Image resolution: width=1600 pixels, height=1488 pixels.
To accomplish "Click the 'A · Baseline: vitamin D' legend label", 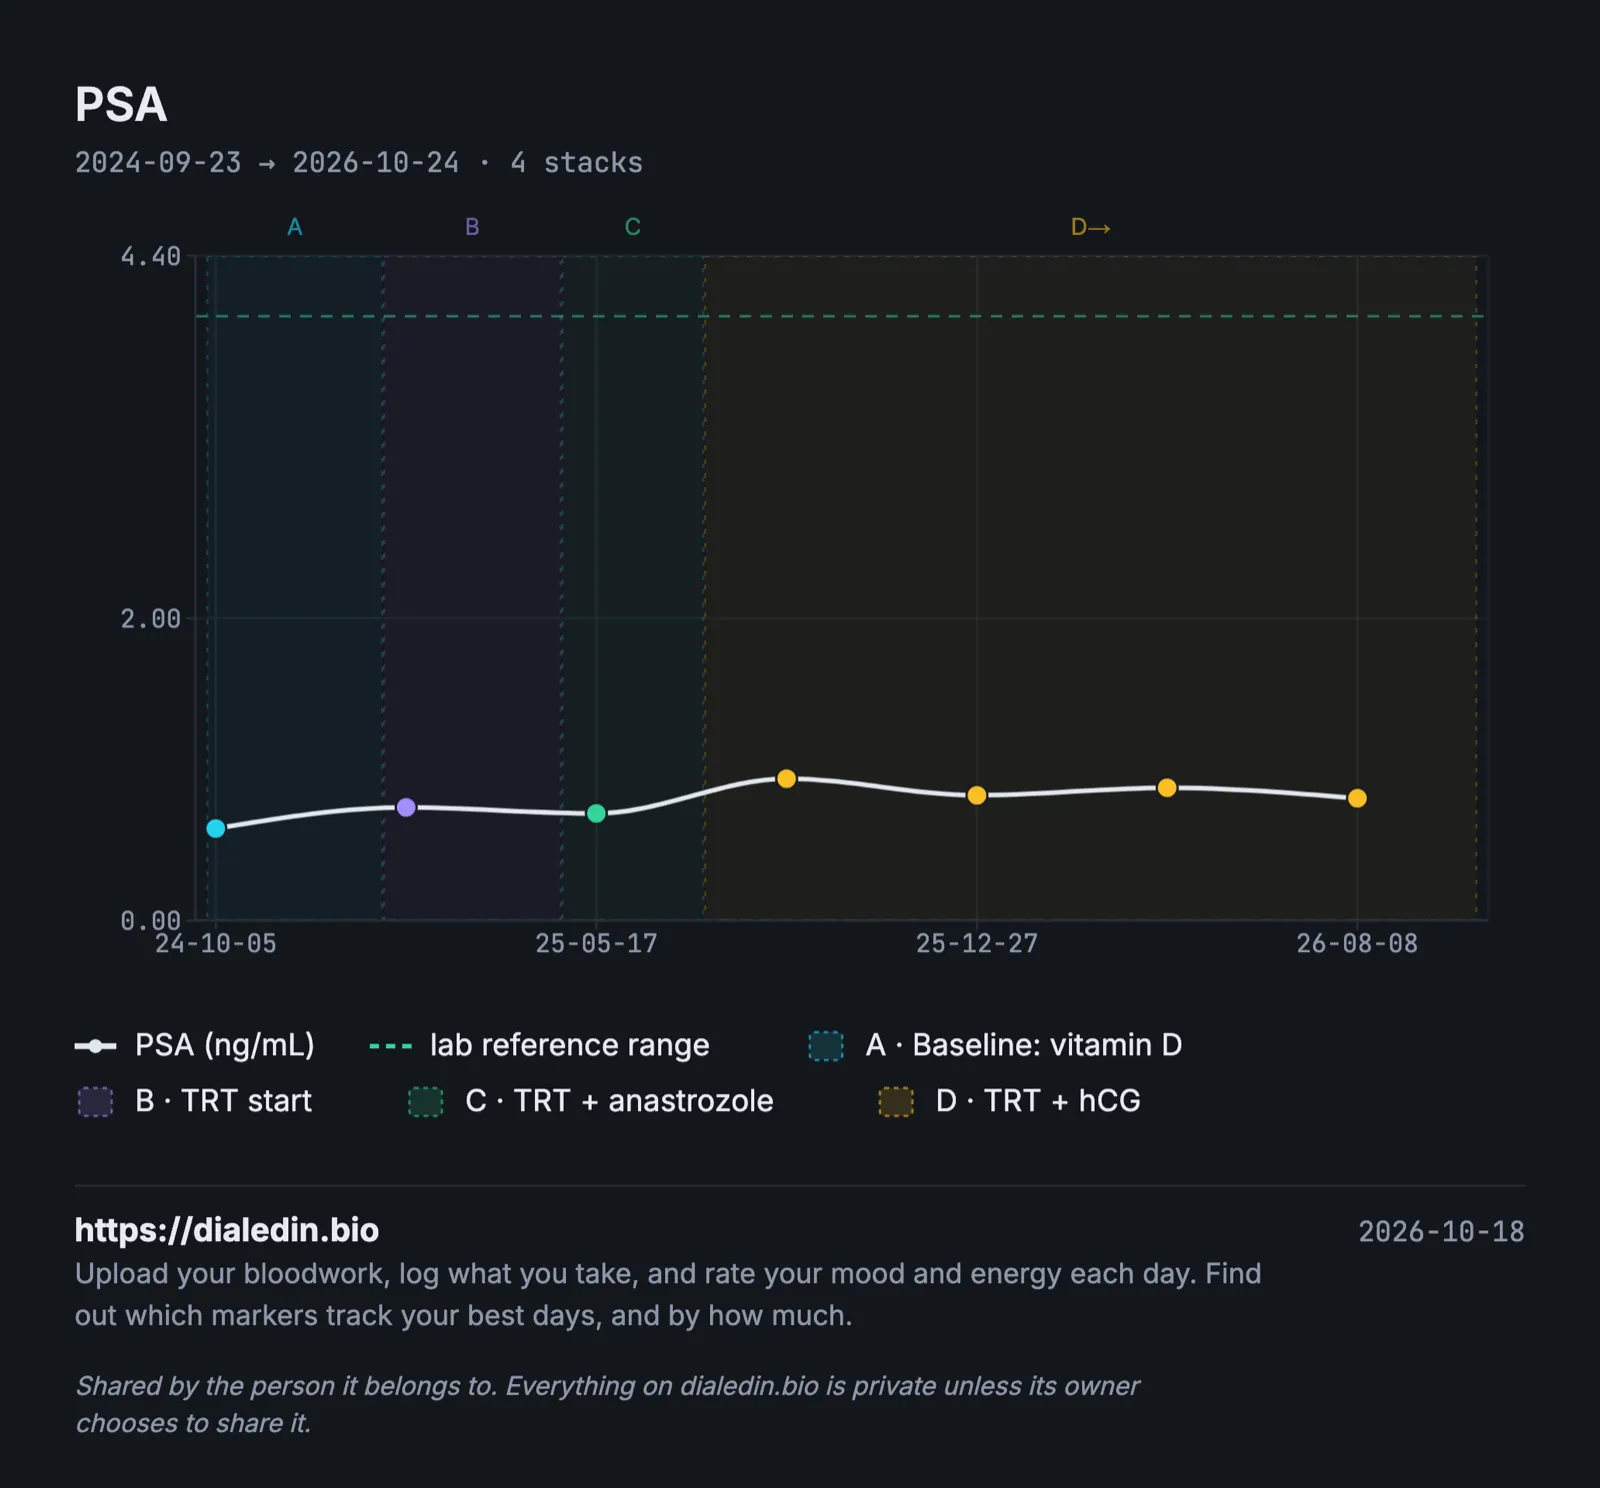I will (1024, 1045).
